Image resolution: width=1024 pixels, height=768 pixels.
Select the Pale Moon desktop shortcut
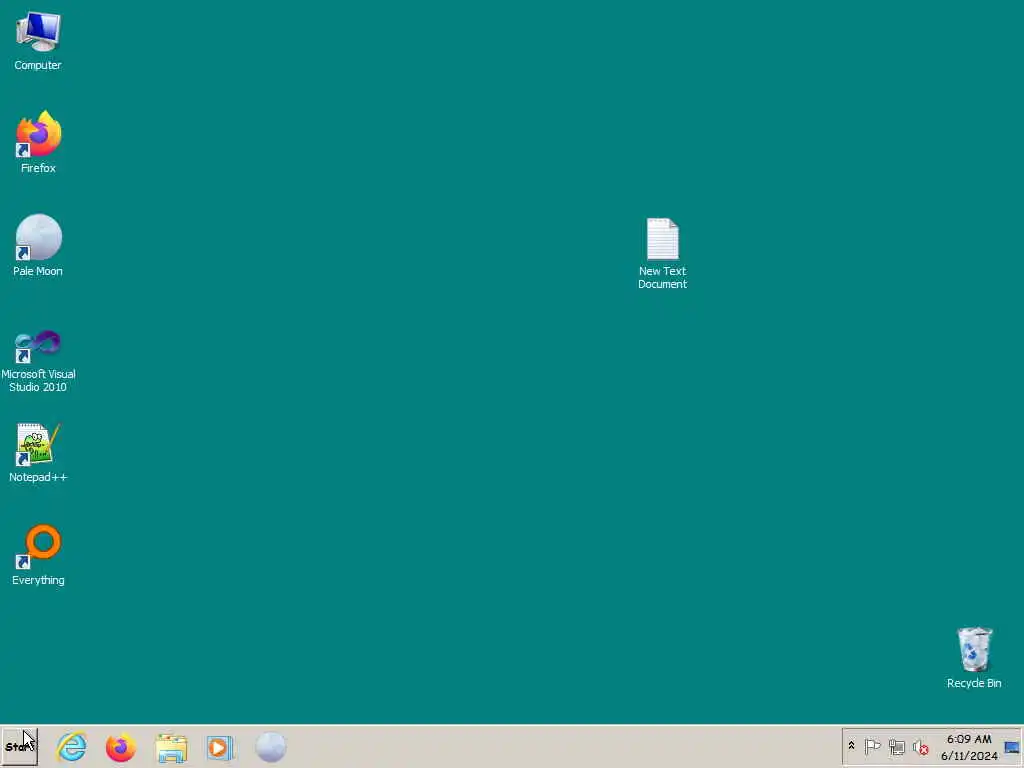click(x=38, y=246)
